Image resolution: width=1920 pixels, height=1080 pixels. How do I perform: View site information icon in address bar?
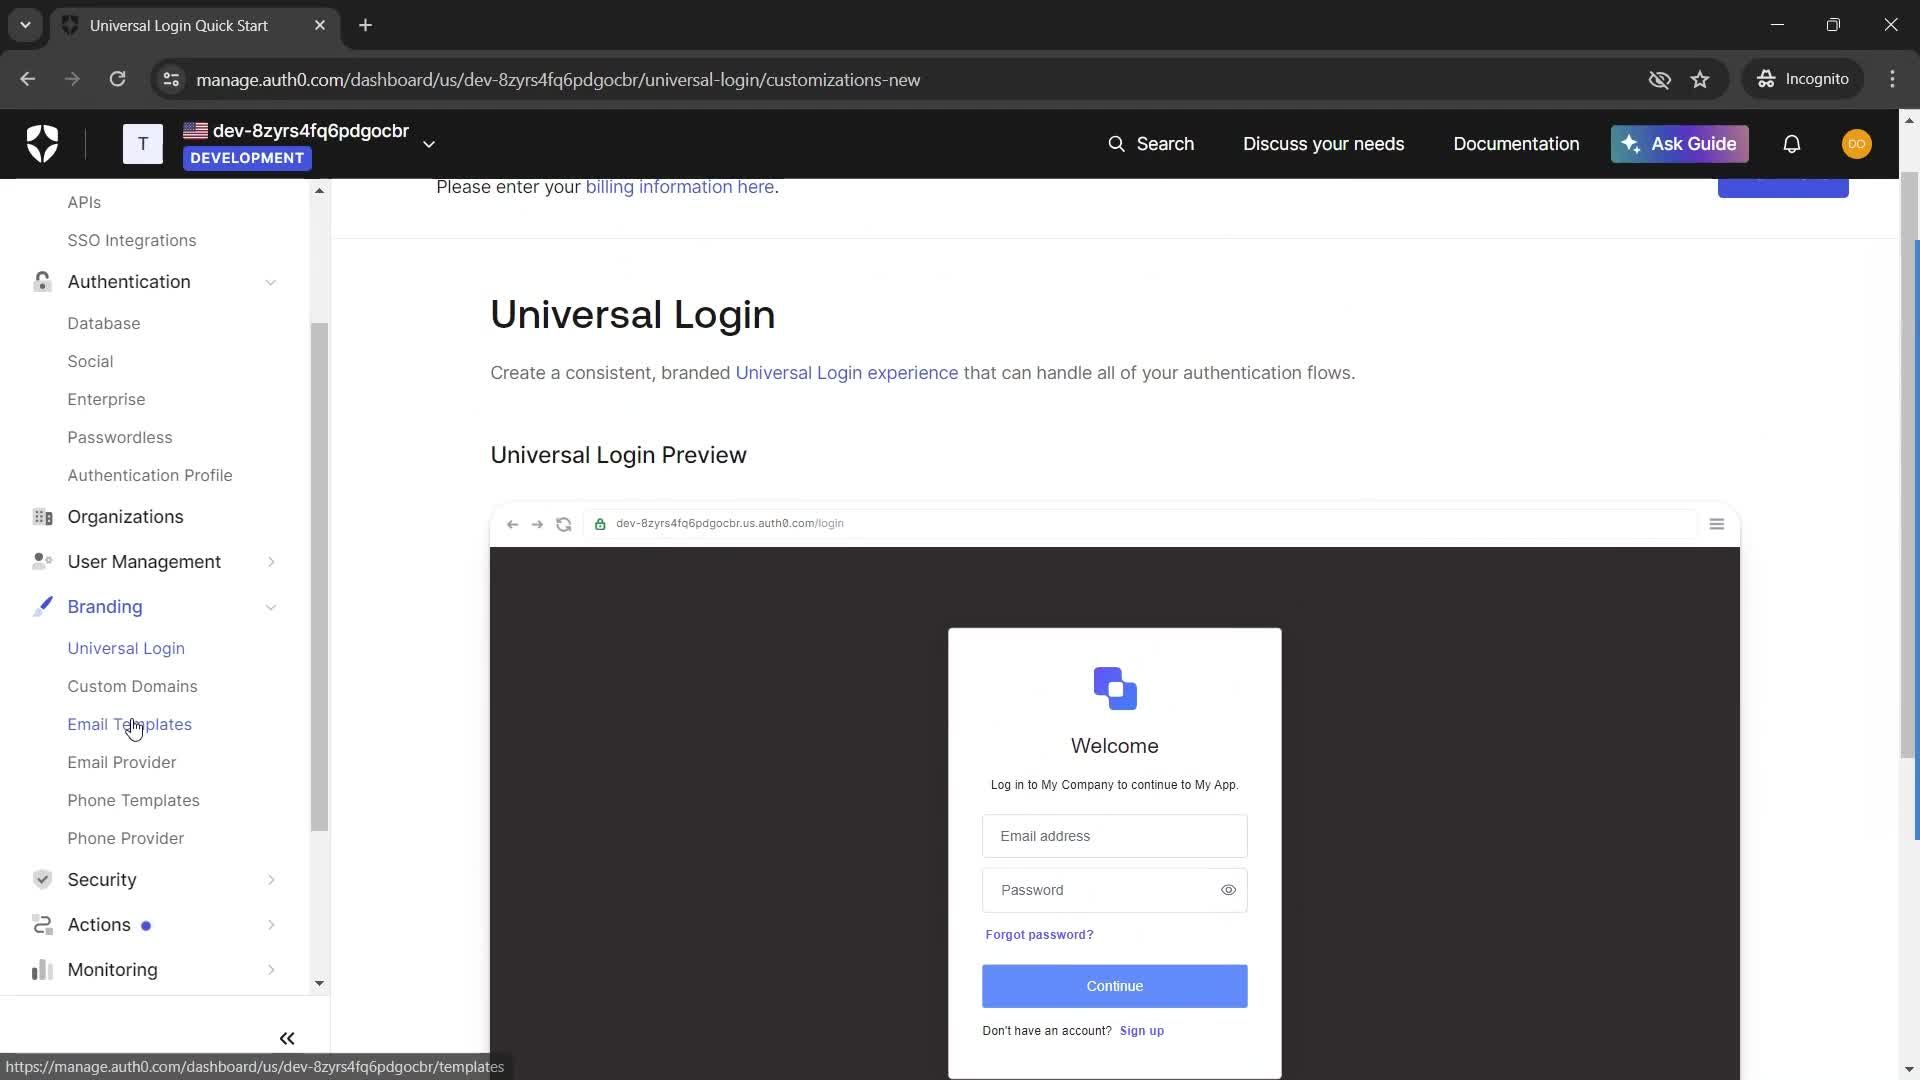click(171, 79)
